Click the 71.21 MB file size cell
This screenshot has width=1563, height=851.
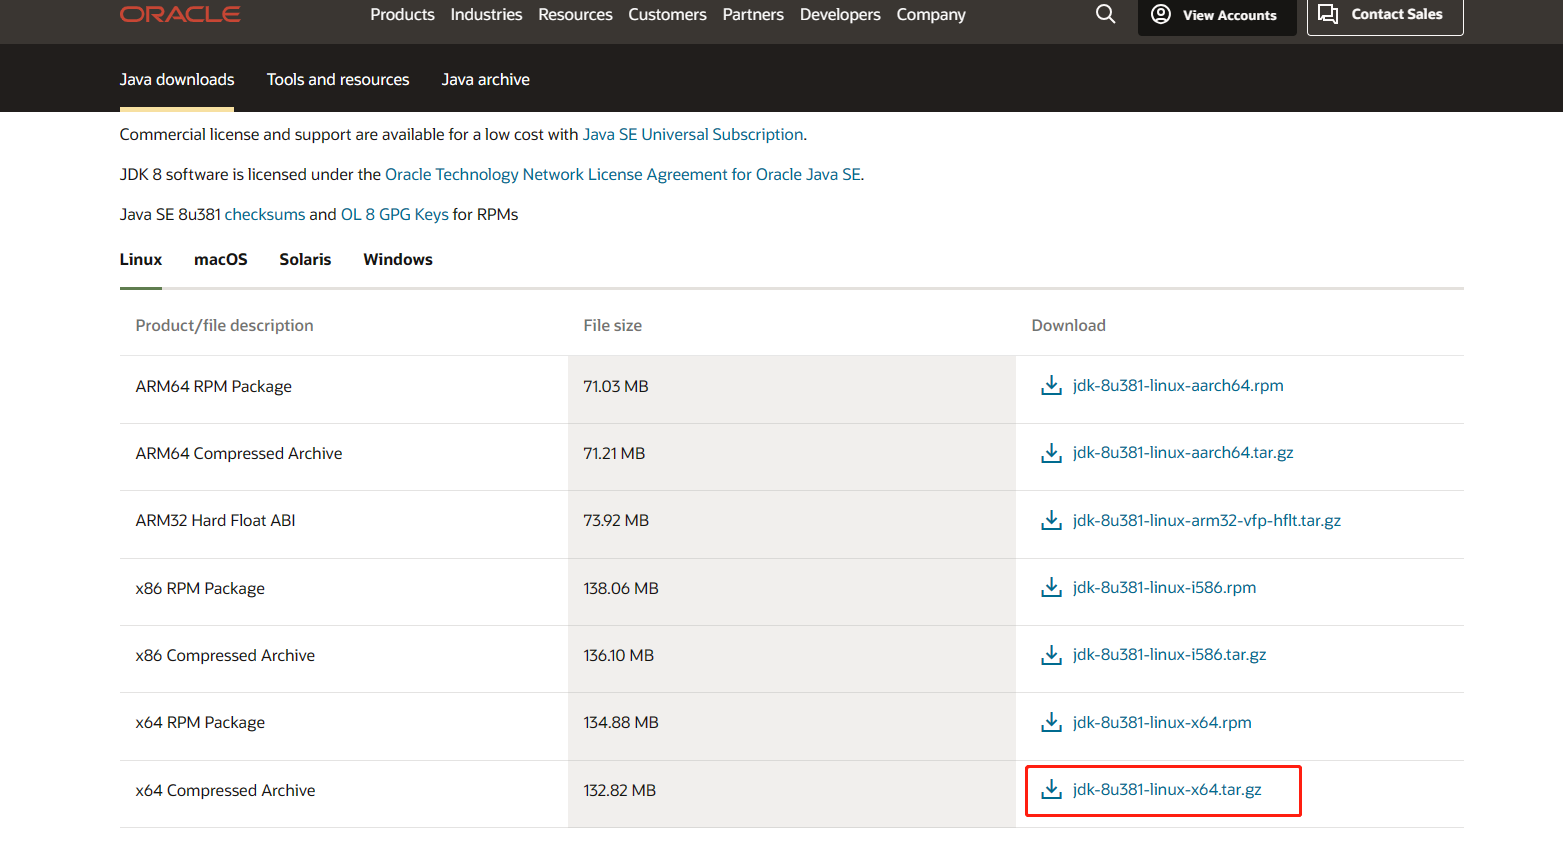[792, 457]
